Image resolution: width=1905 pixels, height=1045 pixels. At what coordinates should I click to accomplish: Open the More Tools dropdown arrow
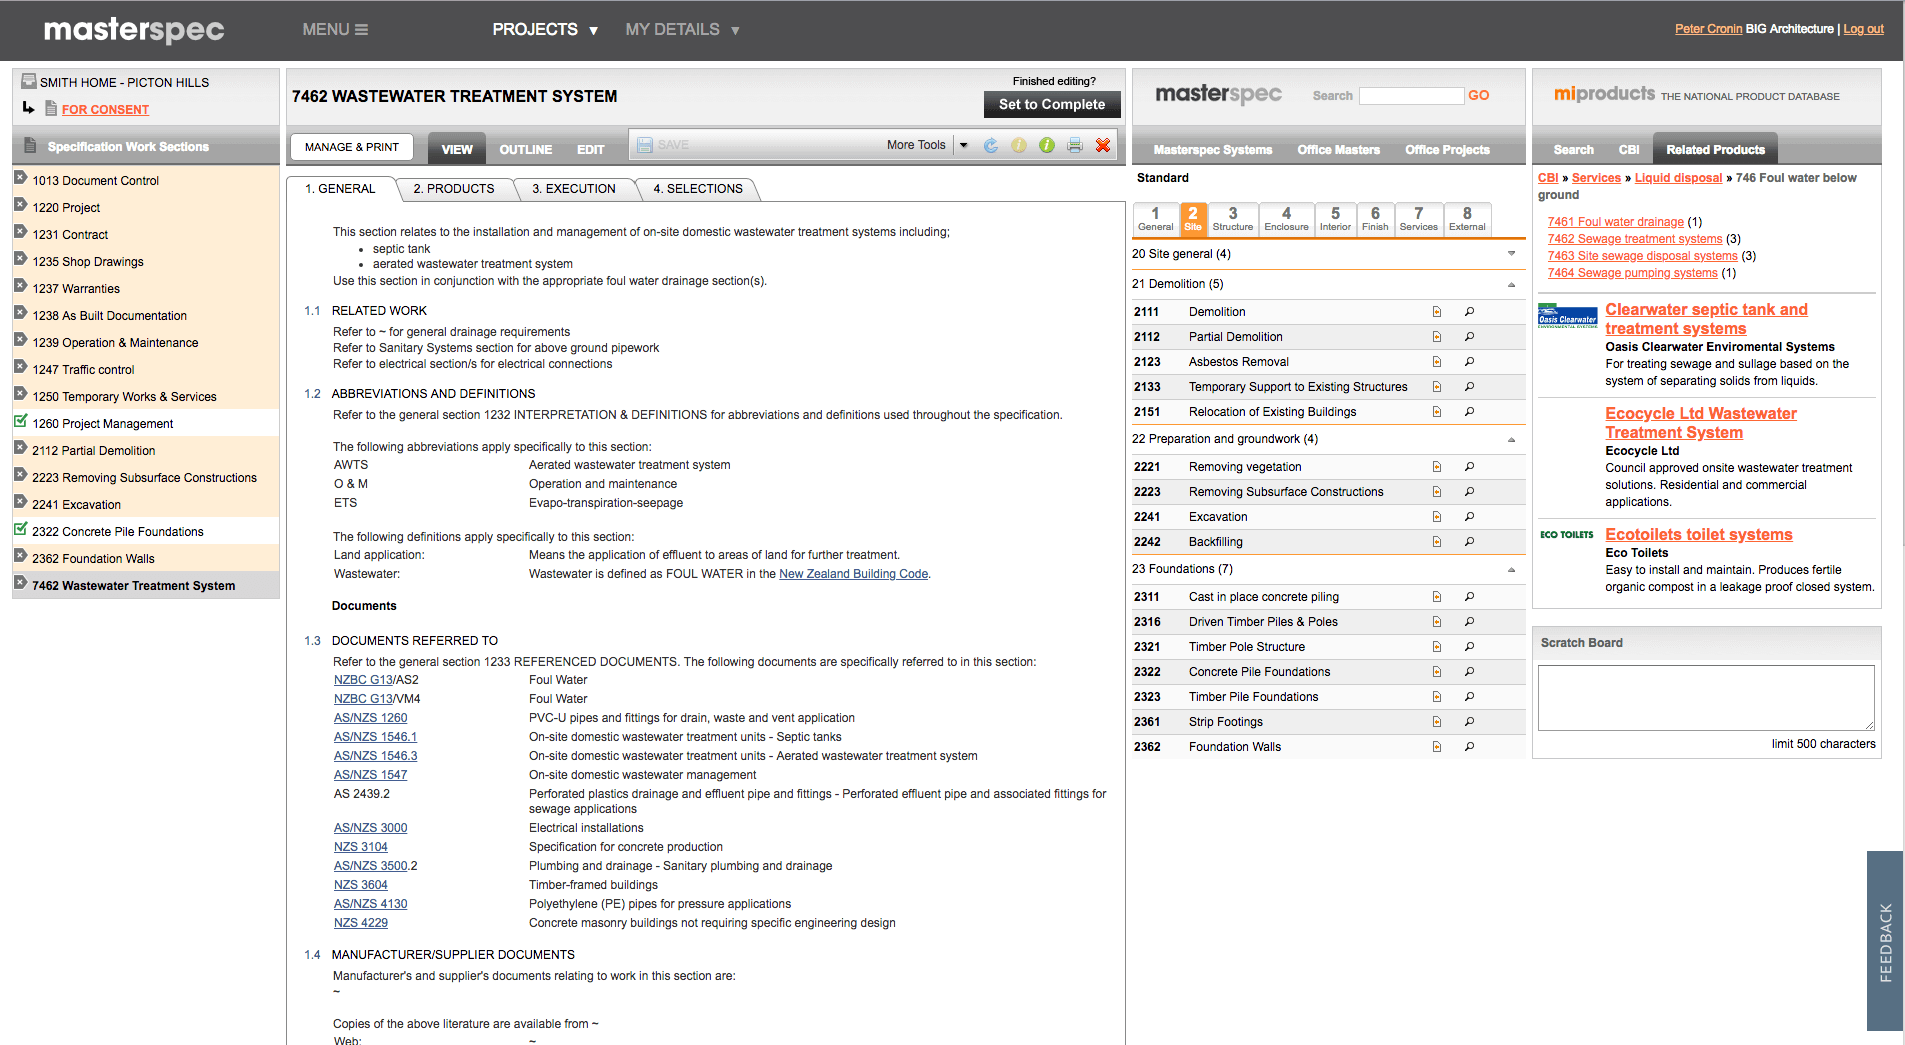(x=963, y=145)
